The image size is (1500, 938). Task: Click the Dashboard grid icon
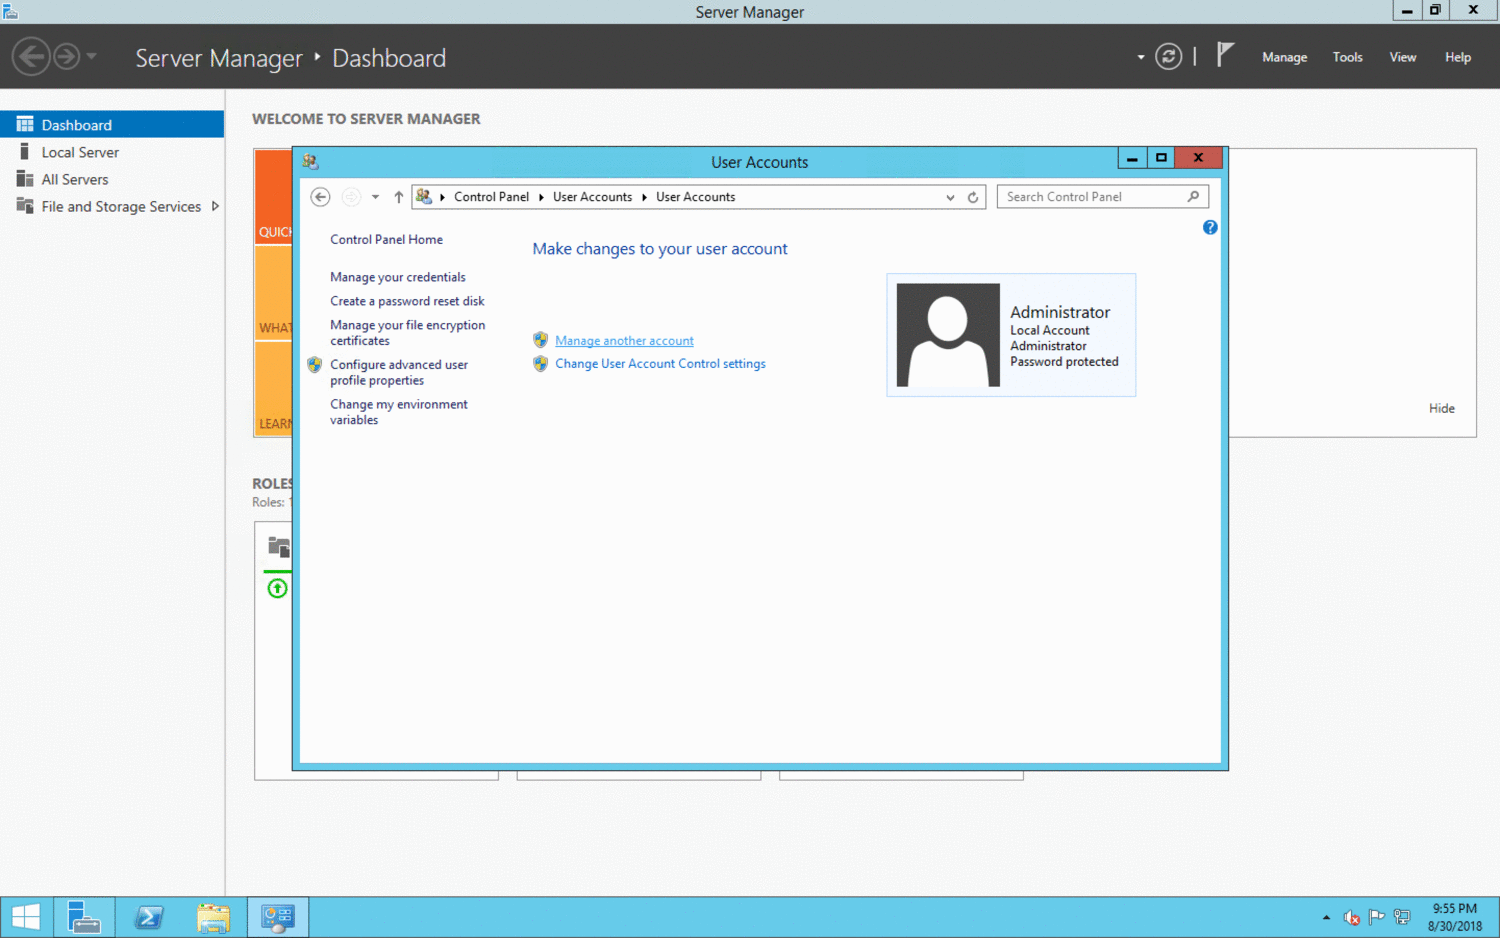click(25, 124)
